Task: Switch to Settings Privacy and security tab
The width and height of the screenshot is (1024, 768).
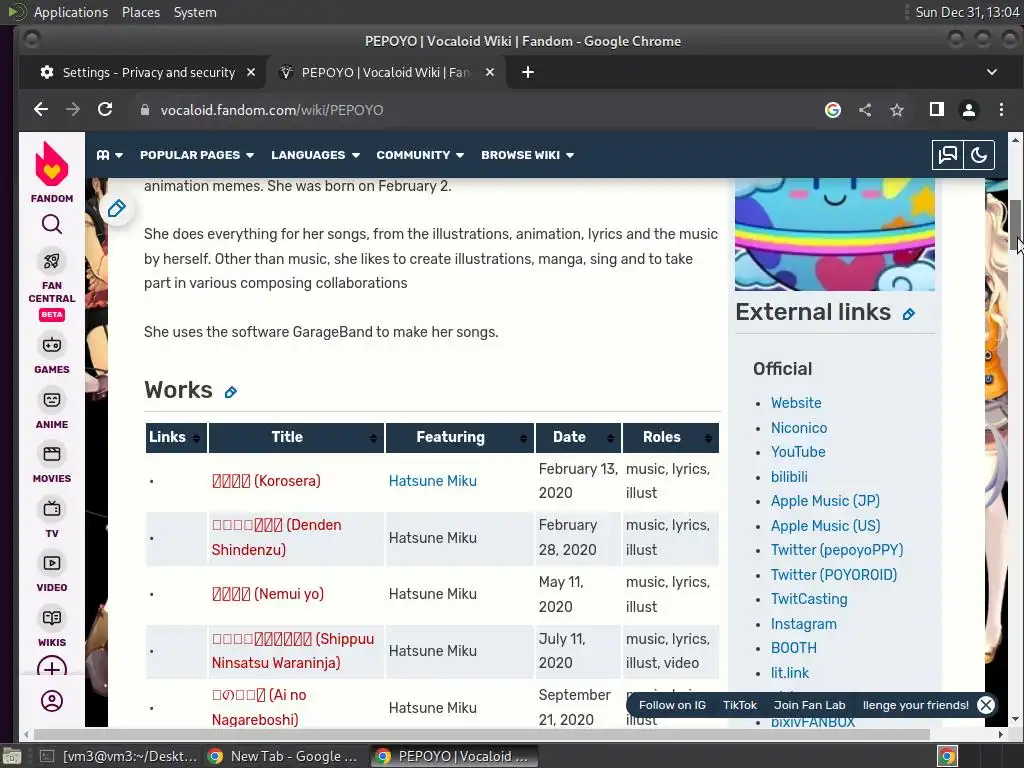Action: click(x=142, y=72)
